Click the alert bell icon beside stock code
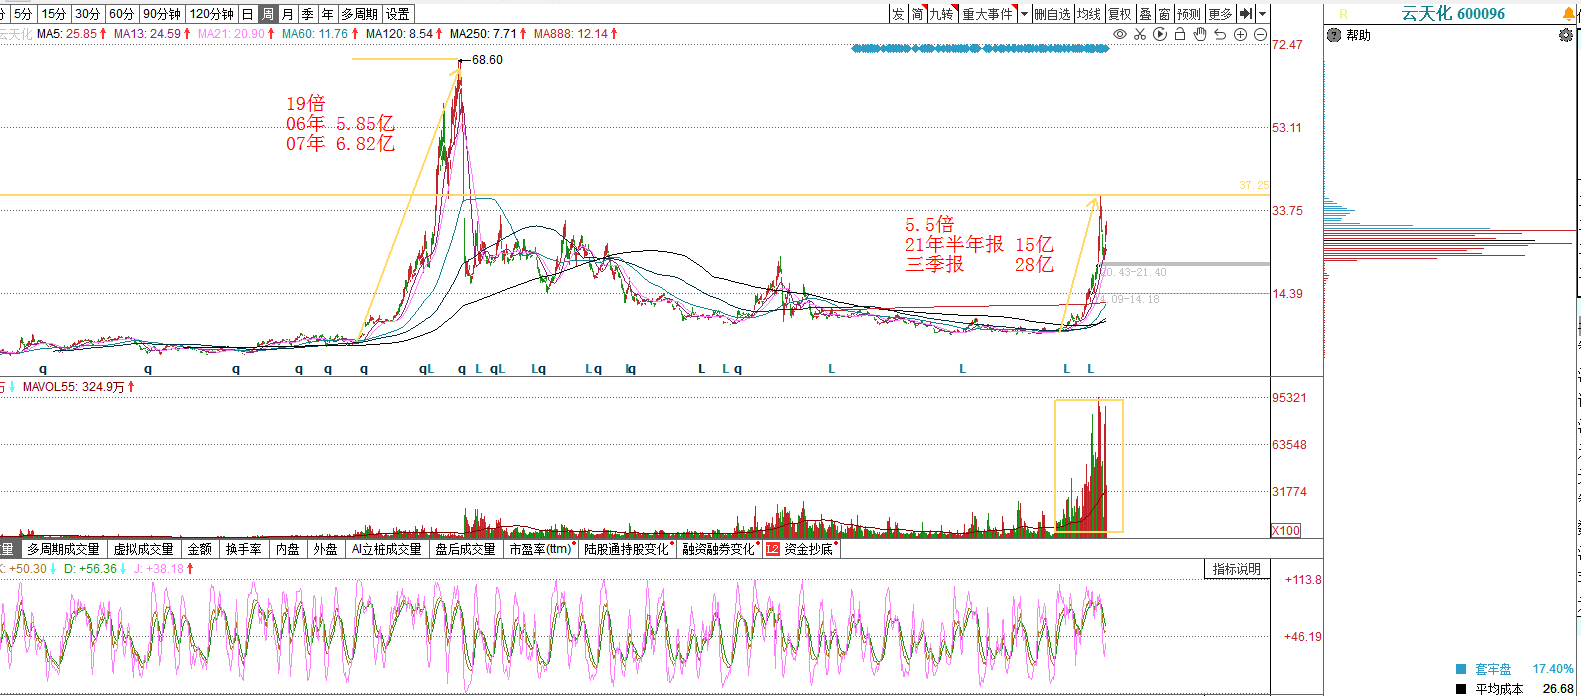Screen dimensions: 1581x696 coord(1569,13)
